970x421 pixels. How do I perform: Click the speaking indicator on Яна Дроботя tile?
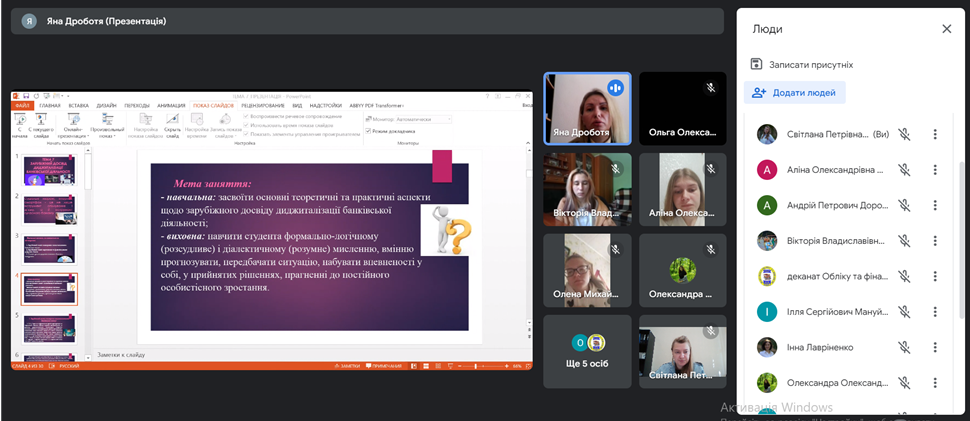coord(616,88)
